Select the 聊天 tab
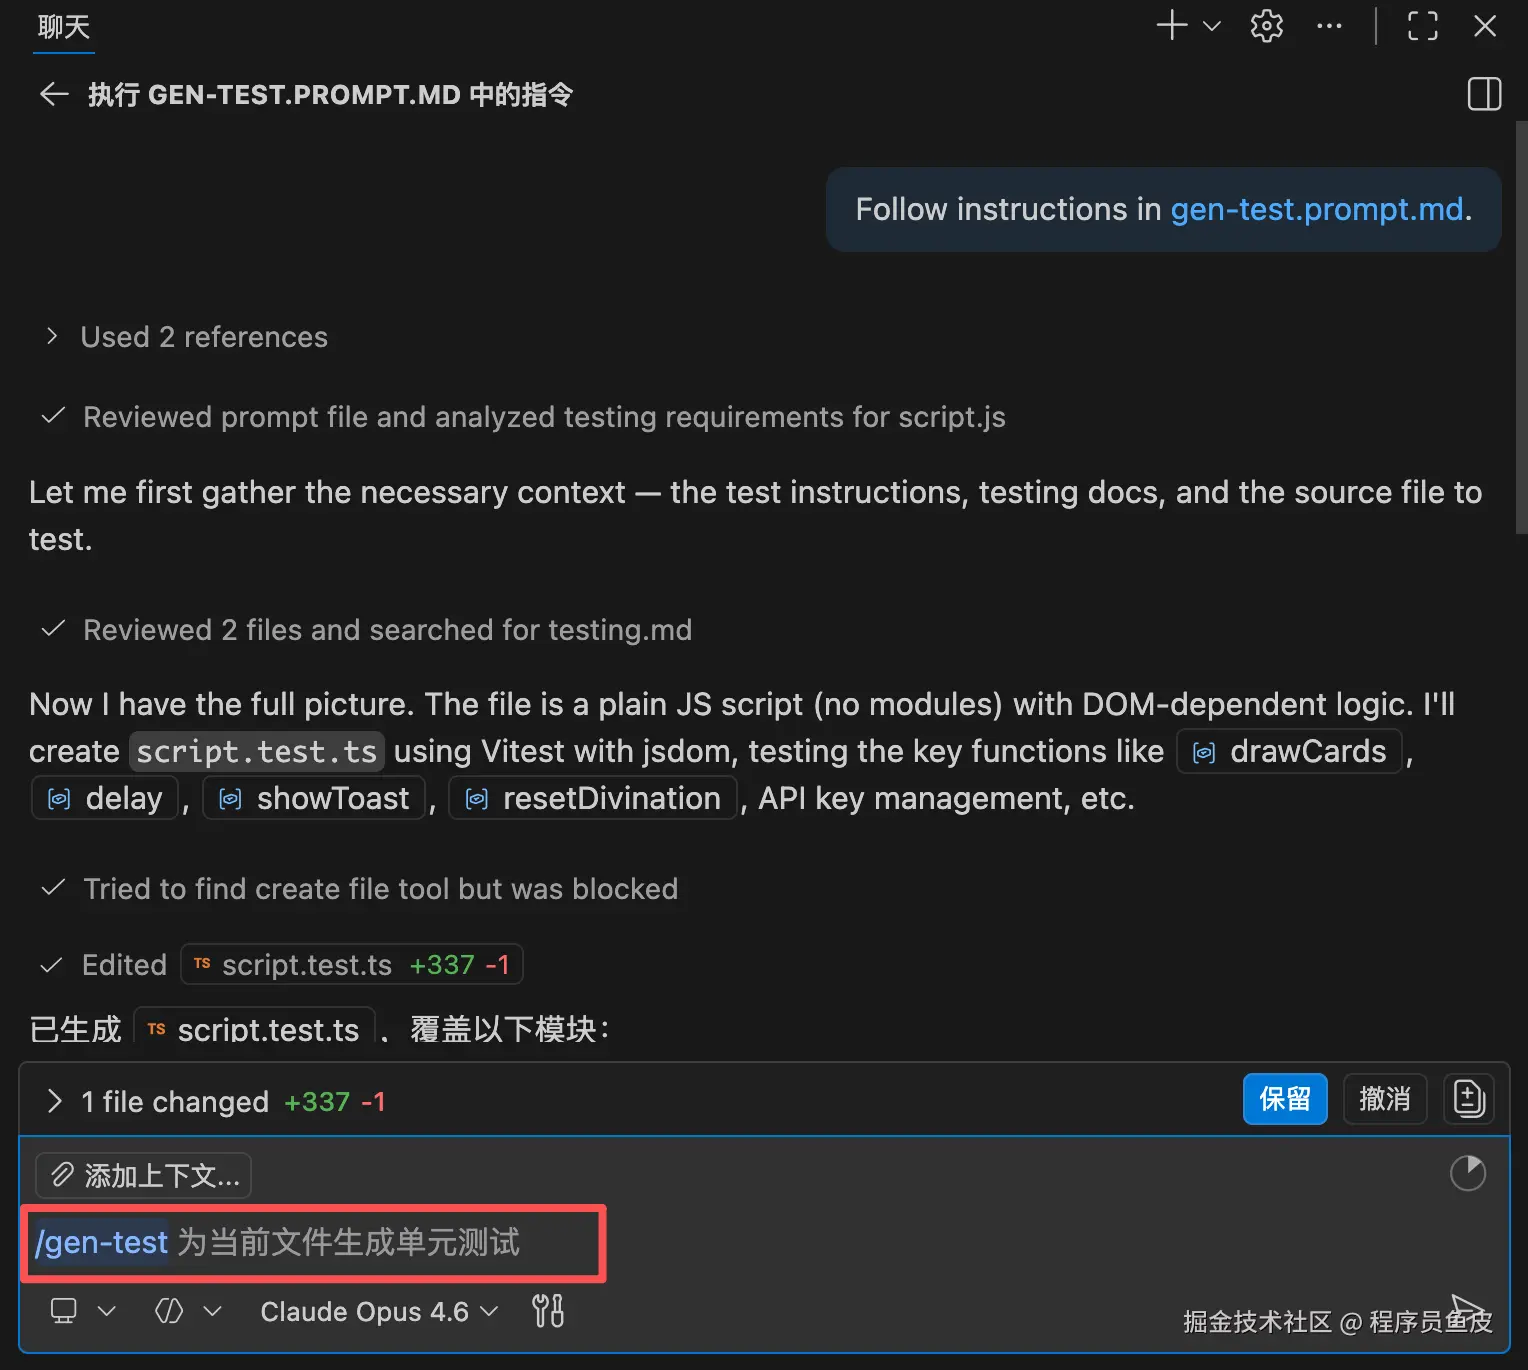 point(64,27)
